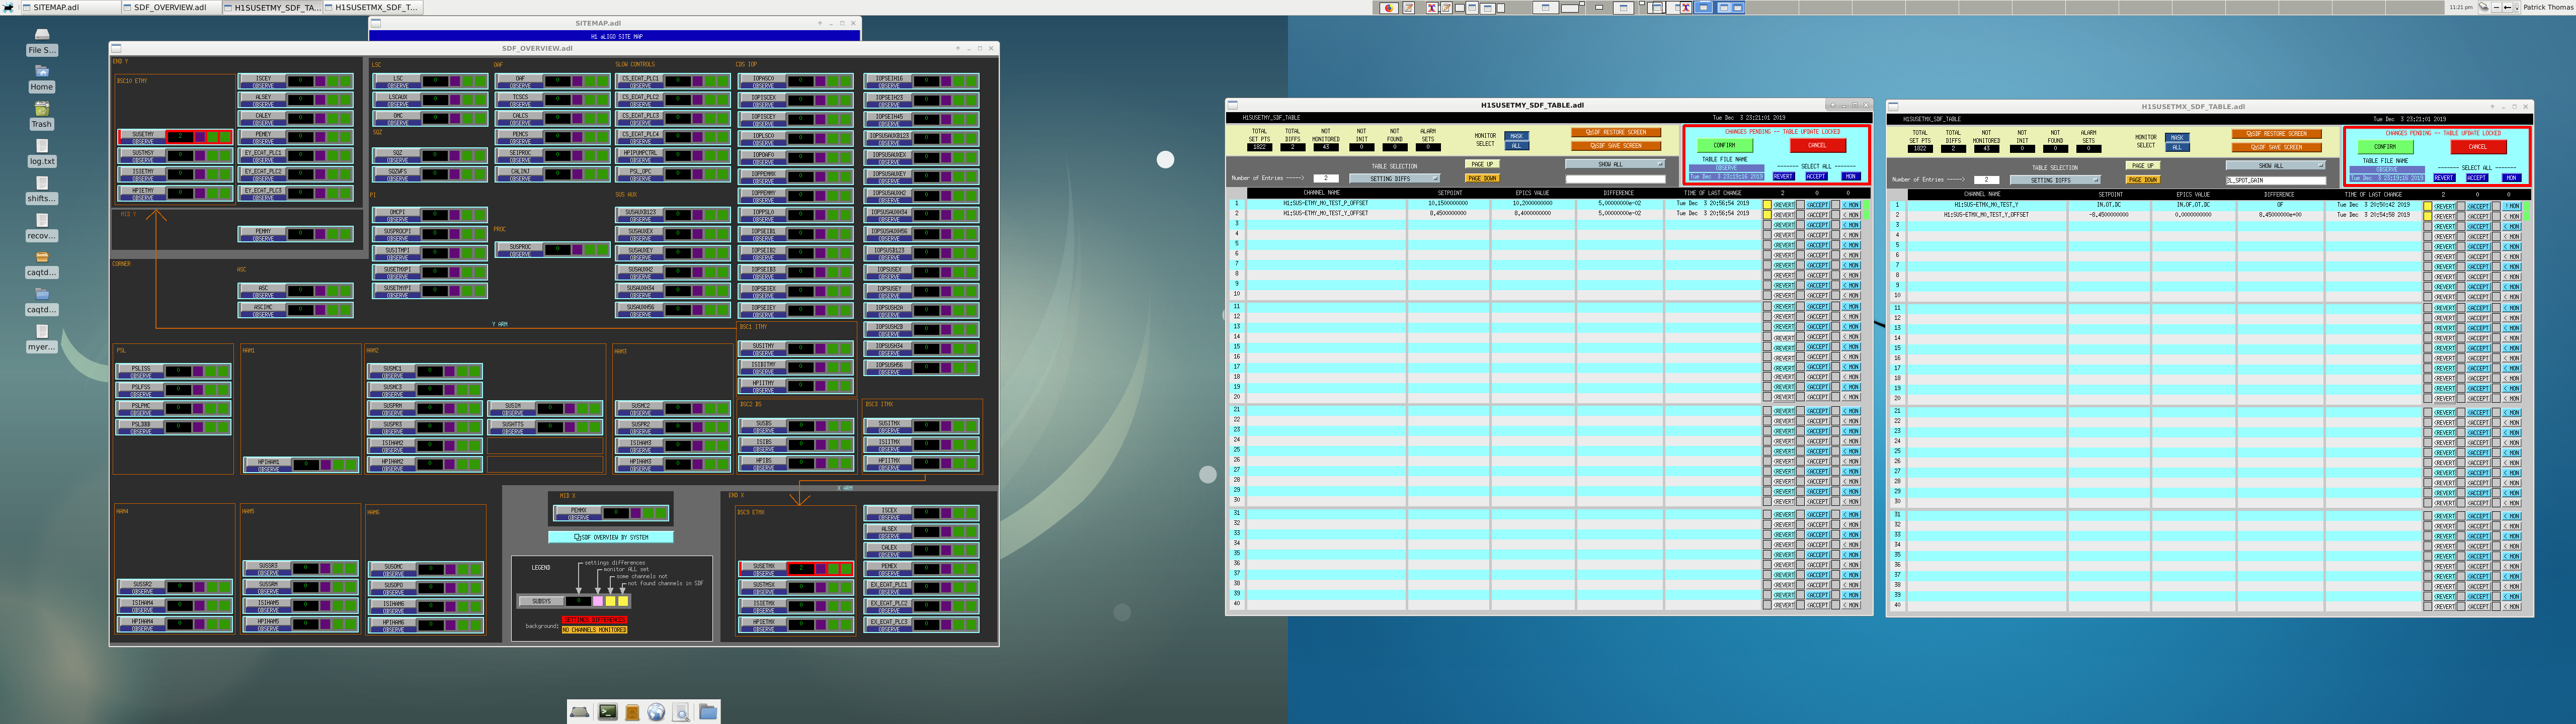Open the magnifier search icon in the dock
The image size is (2576, 724).
[x=681, y=712]
